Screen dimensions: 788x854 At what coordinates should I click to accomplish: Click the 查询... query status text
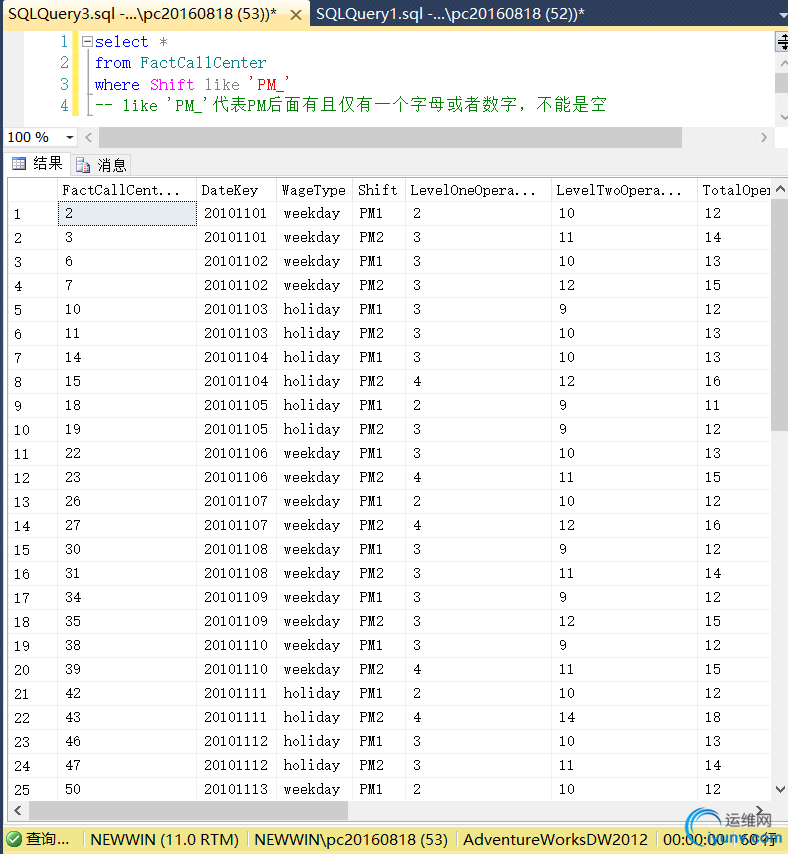click(47, 839)
